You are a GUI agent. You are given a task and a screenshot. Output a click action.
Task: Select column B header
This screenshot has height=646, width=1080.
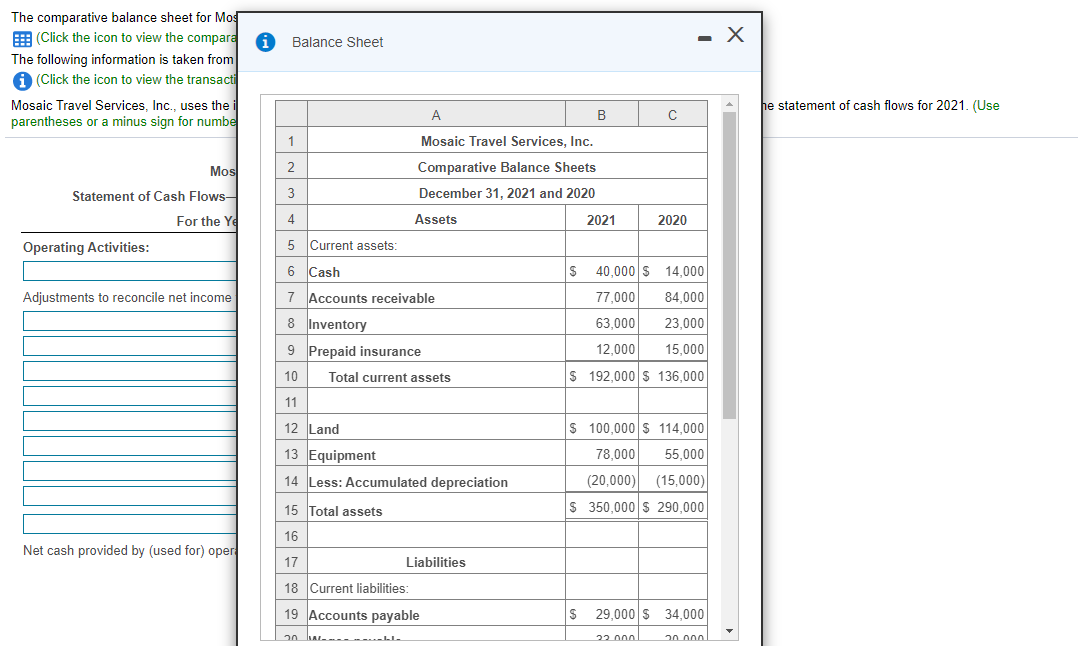pos(601,114)
